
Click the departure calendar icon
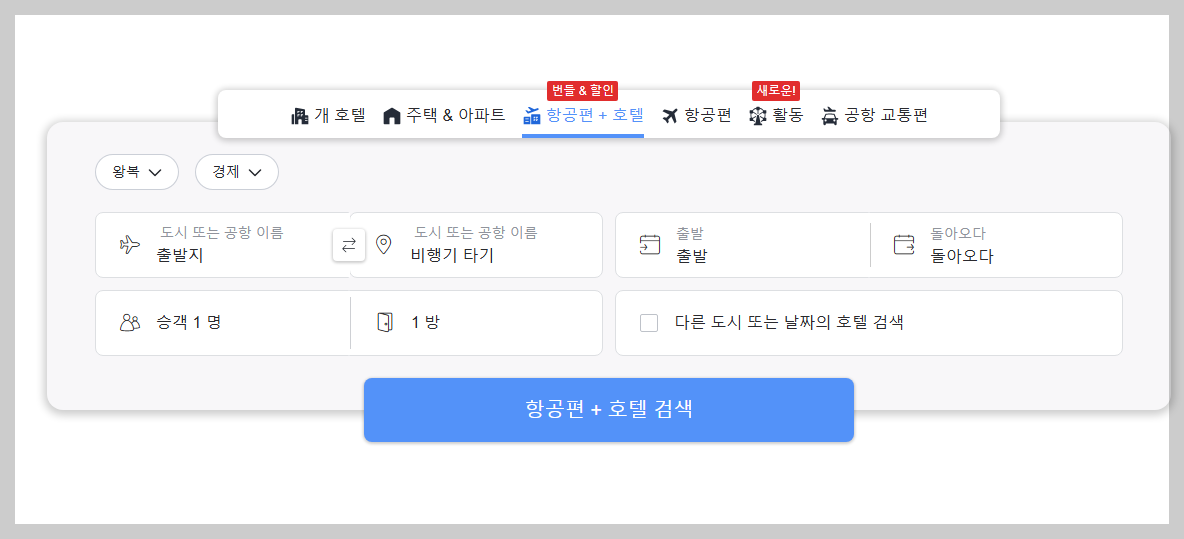pos(649,245)
